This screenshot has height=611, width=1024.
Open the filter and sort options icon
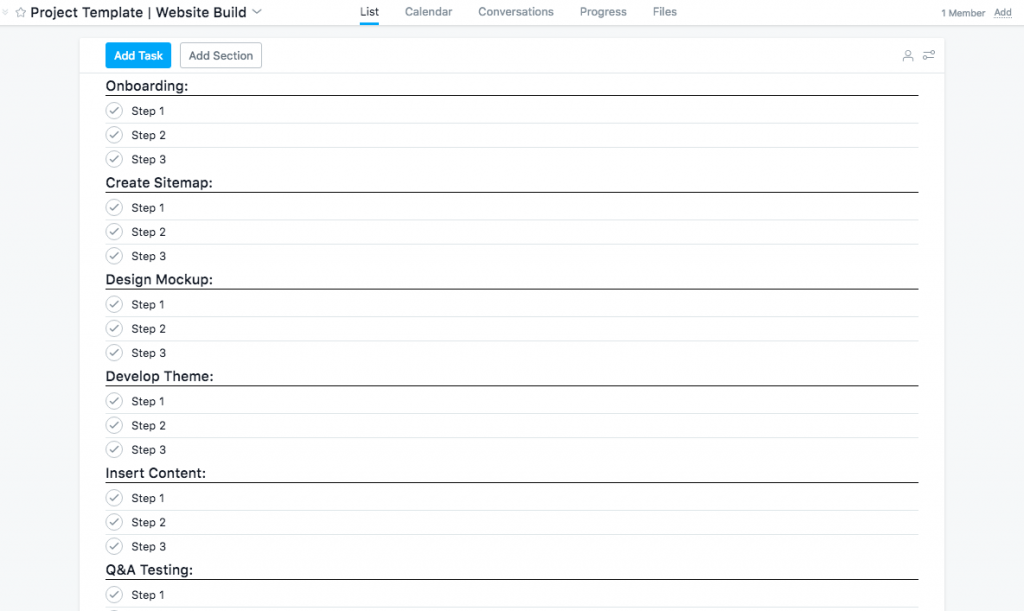[x=929, y=56]
